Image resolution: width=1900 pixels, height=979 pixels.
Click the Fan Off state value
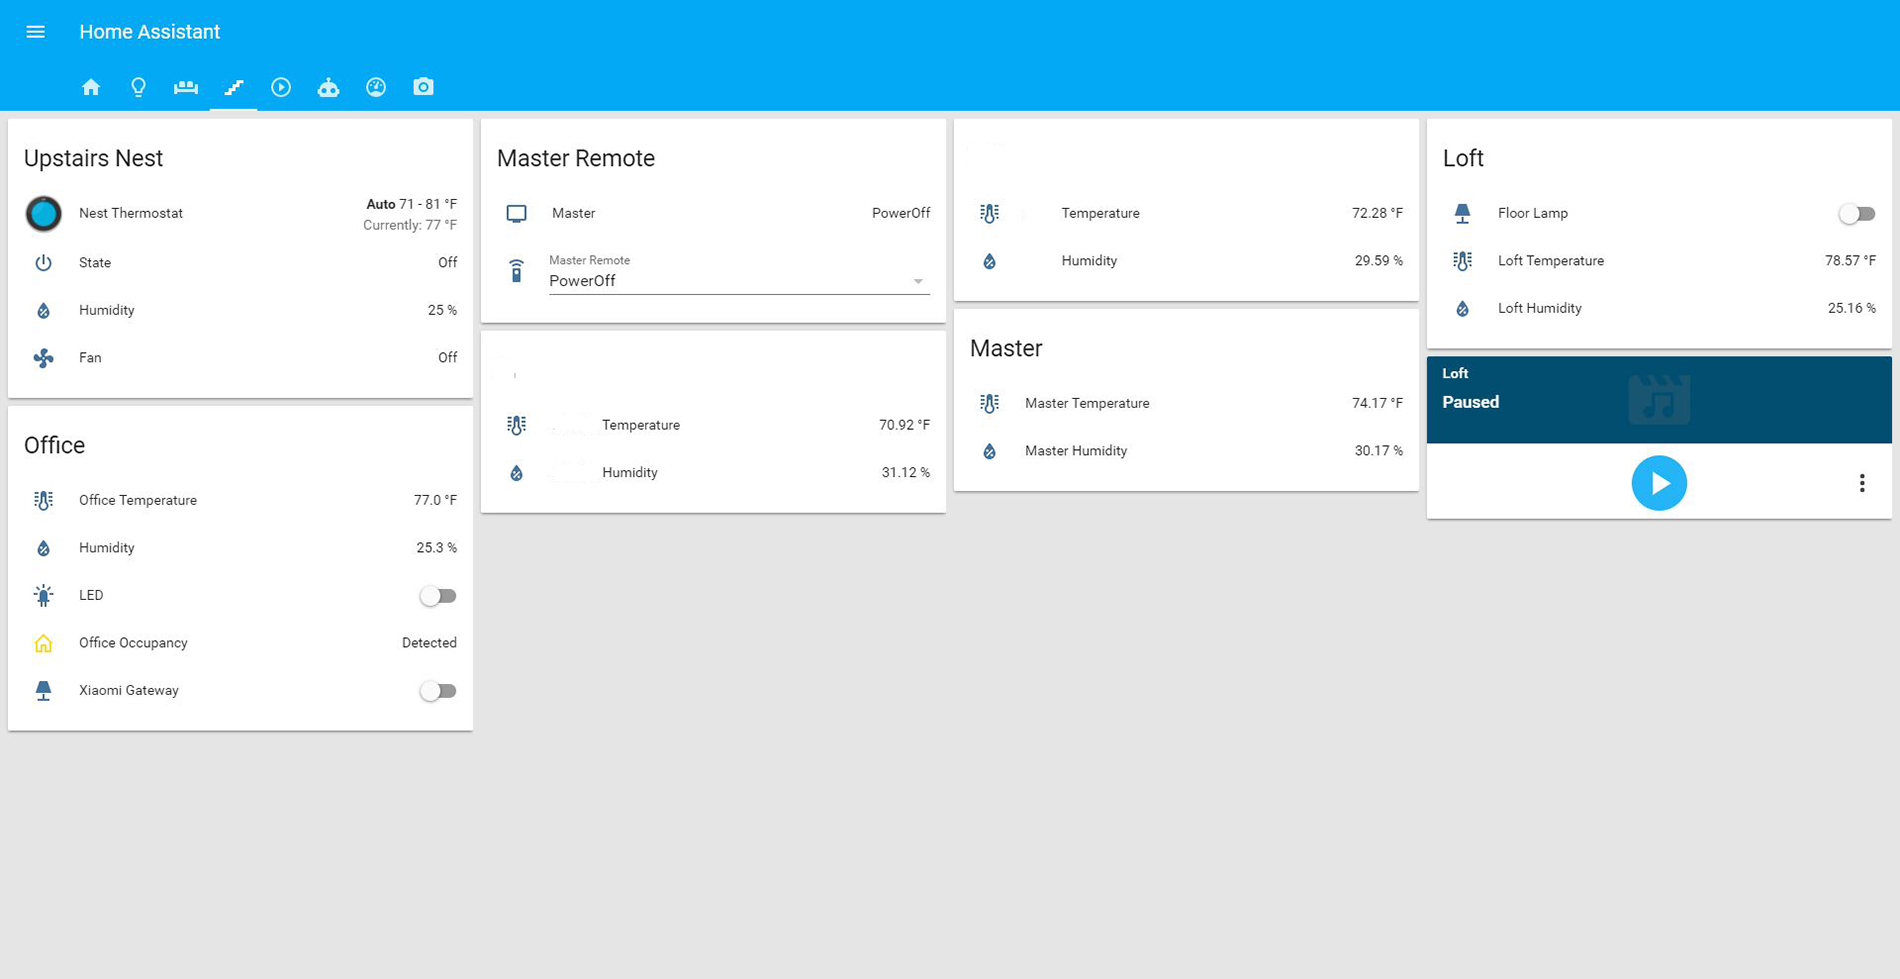pos(447,358)
